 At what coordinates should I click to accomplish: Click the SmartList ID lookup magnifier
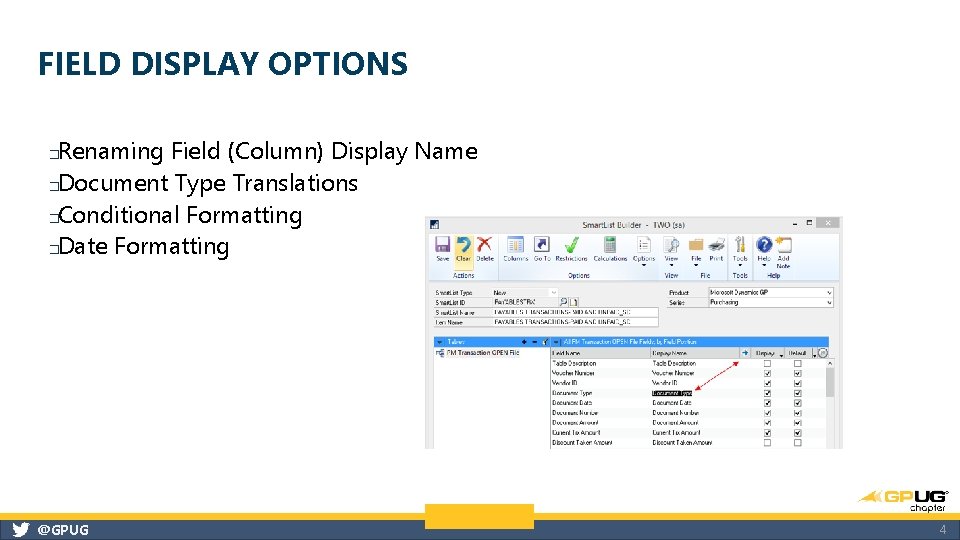click(563, 302)
